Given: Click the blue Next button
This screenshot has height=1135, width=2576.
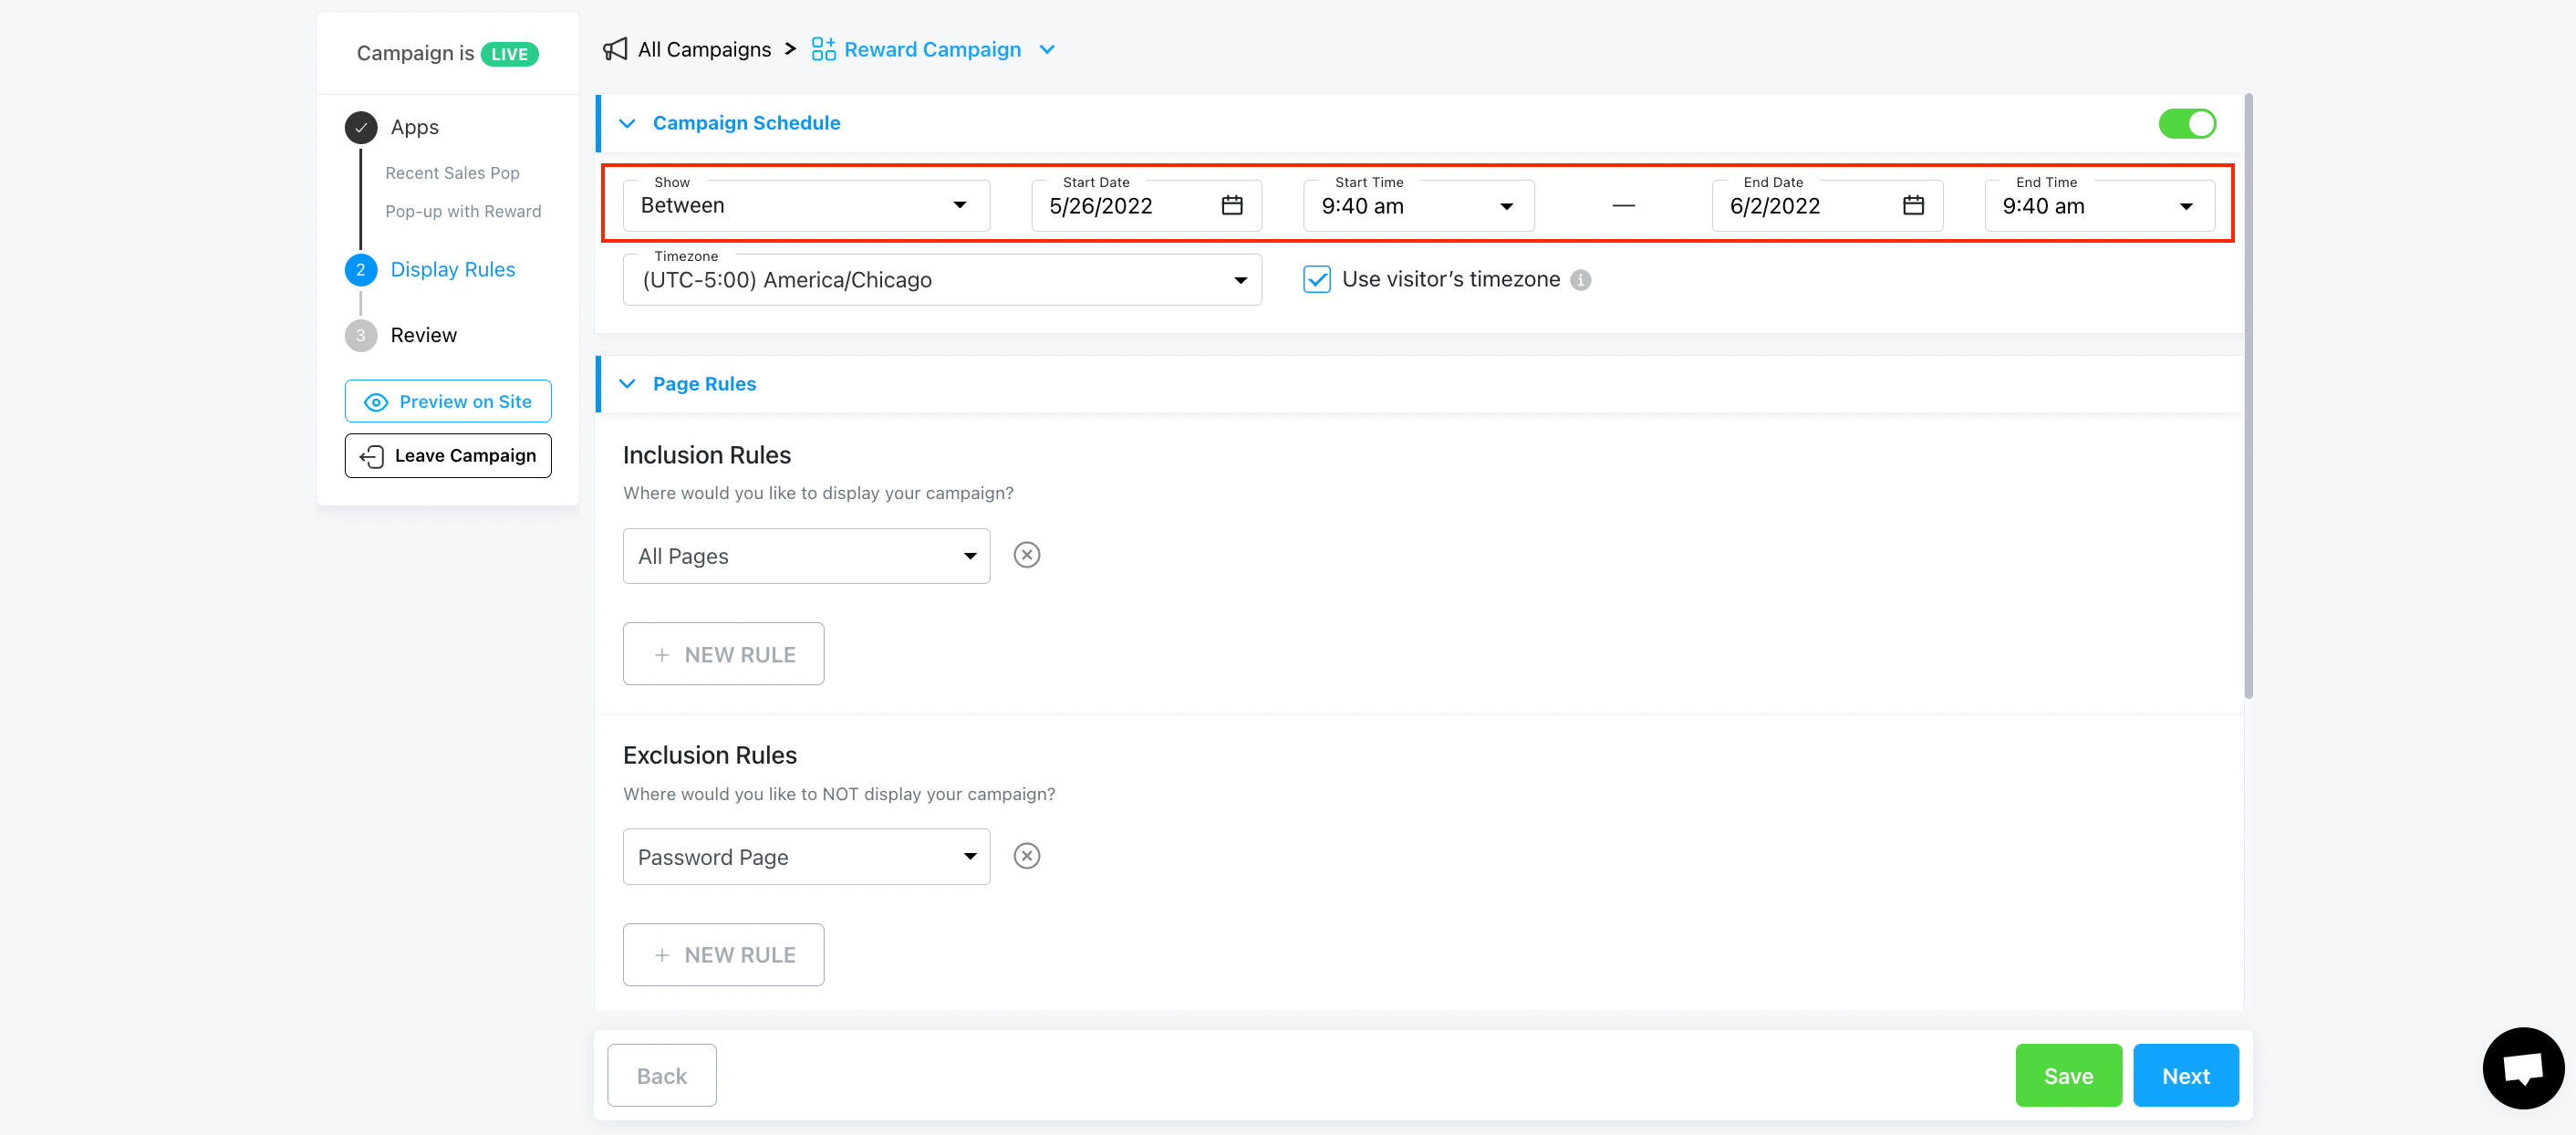Looking at the screenshot, I should (x=2185, y=1076).
